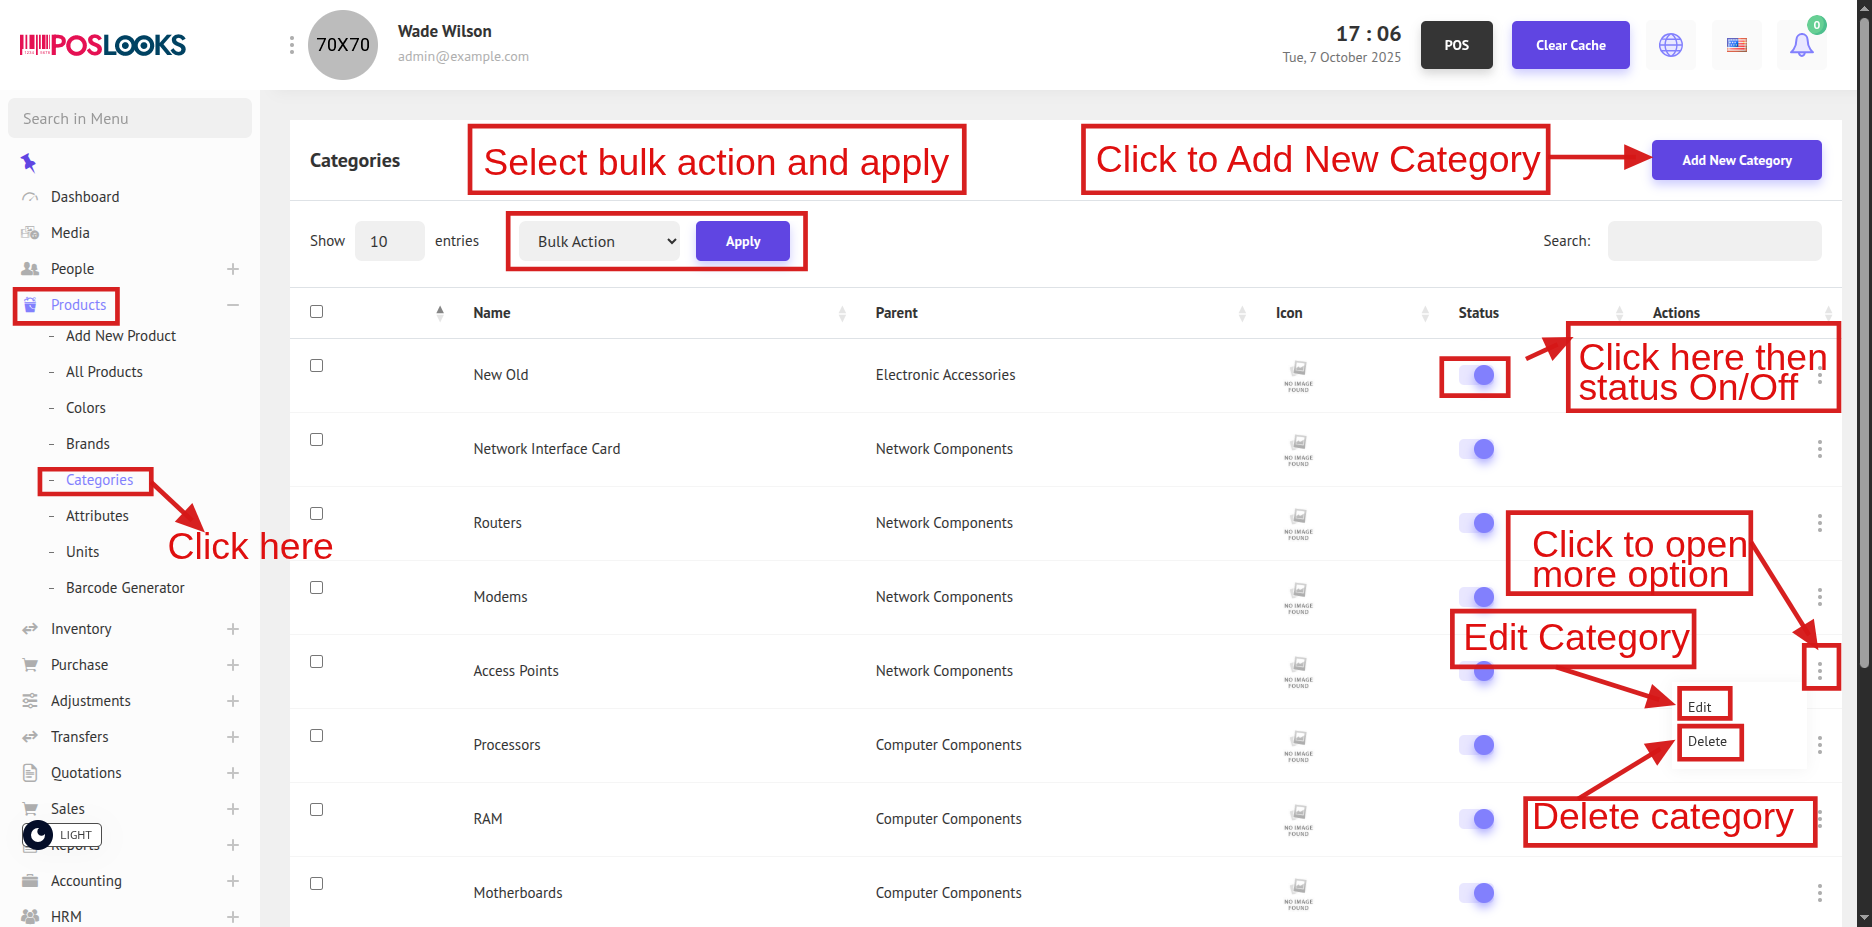Click the US flag icon
Viewport: 1872px width, 927px height.
click(x=1736, y=45)
